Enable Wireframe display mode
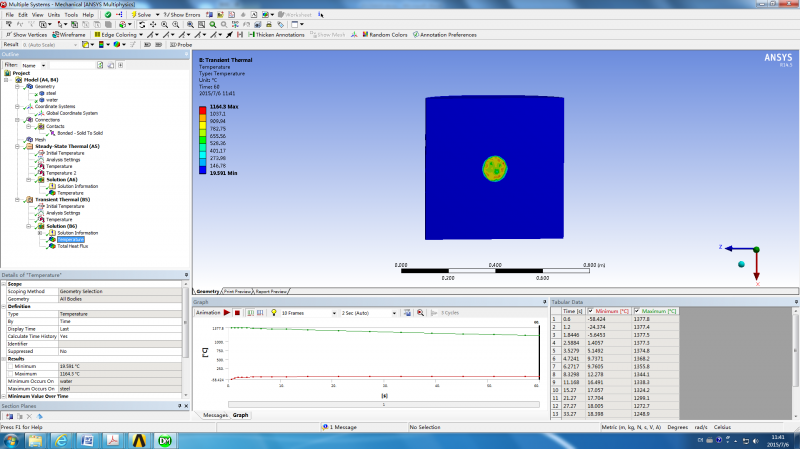Screen dimensions: 800x449 tap(70, 34)
